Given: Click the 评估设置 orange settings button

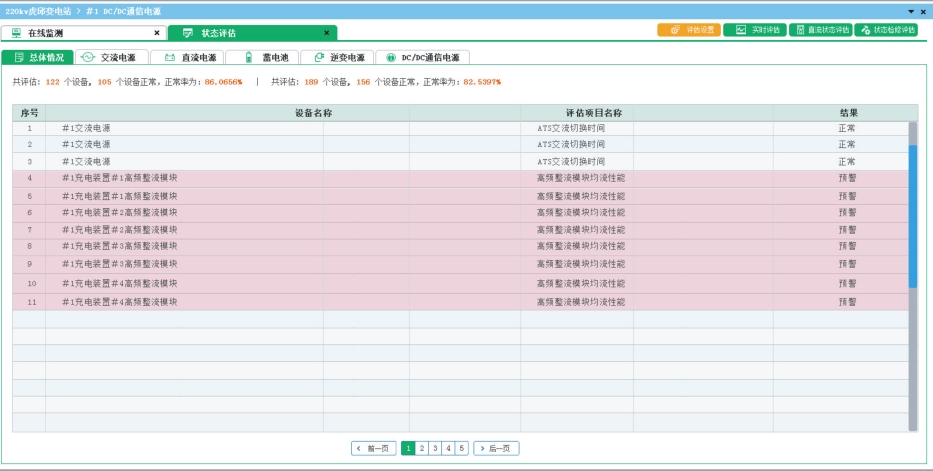Looking at the screenshot, I should click(x=688, y=30).
